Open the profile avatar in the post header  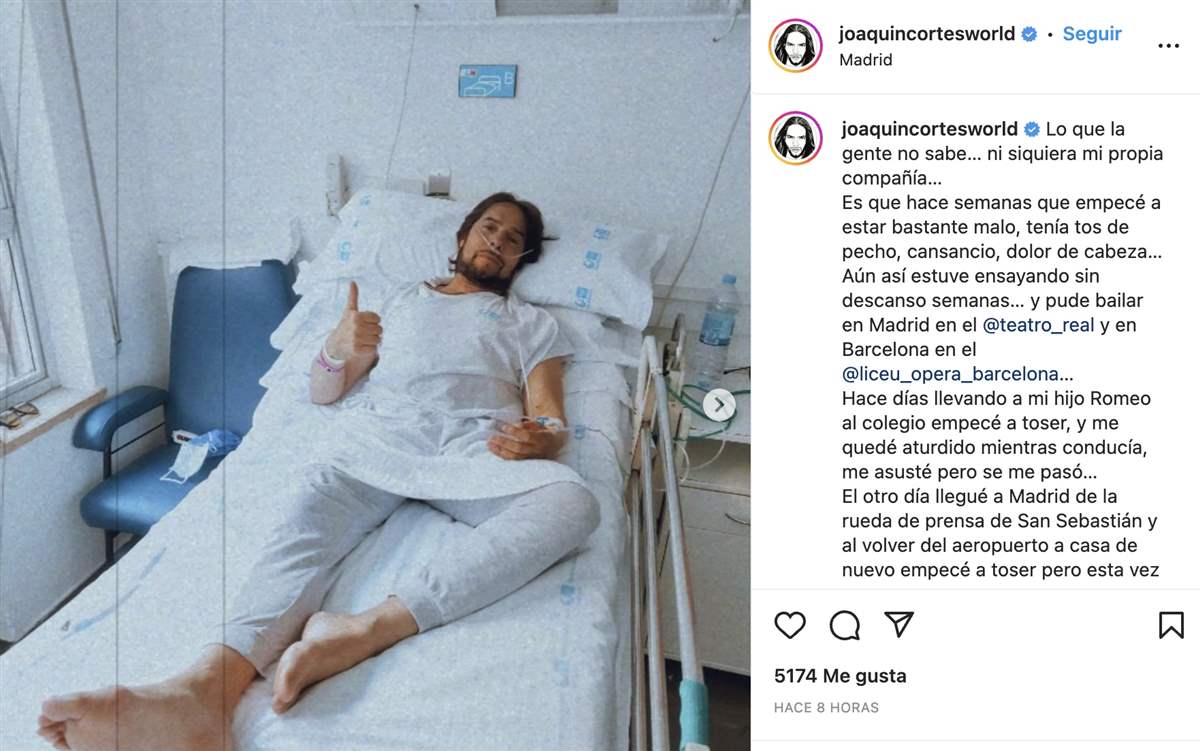pyautogui.click(x=796, y=46)
